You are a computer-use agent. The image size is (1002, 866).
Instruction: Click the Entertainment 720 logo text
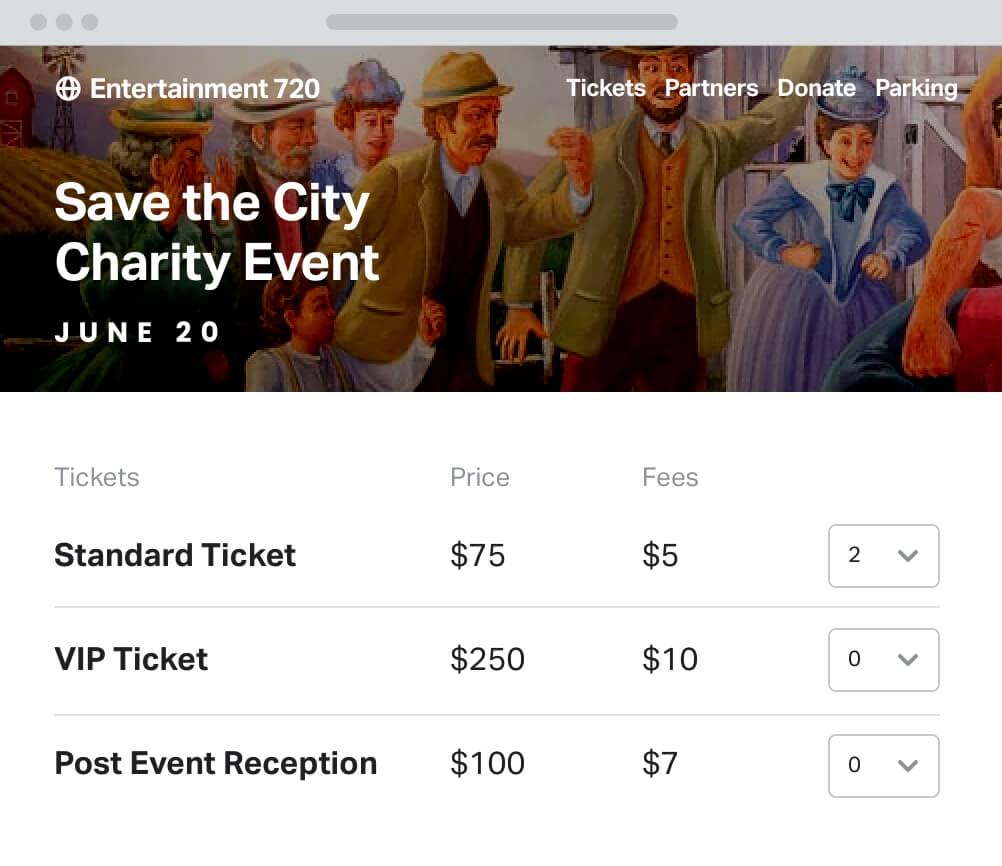tap(204, 88)
